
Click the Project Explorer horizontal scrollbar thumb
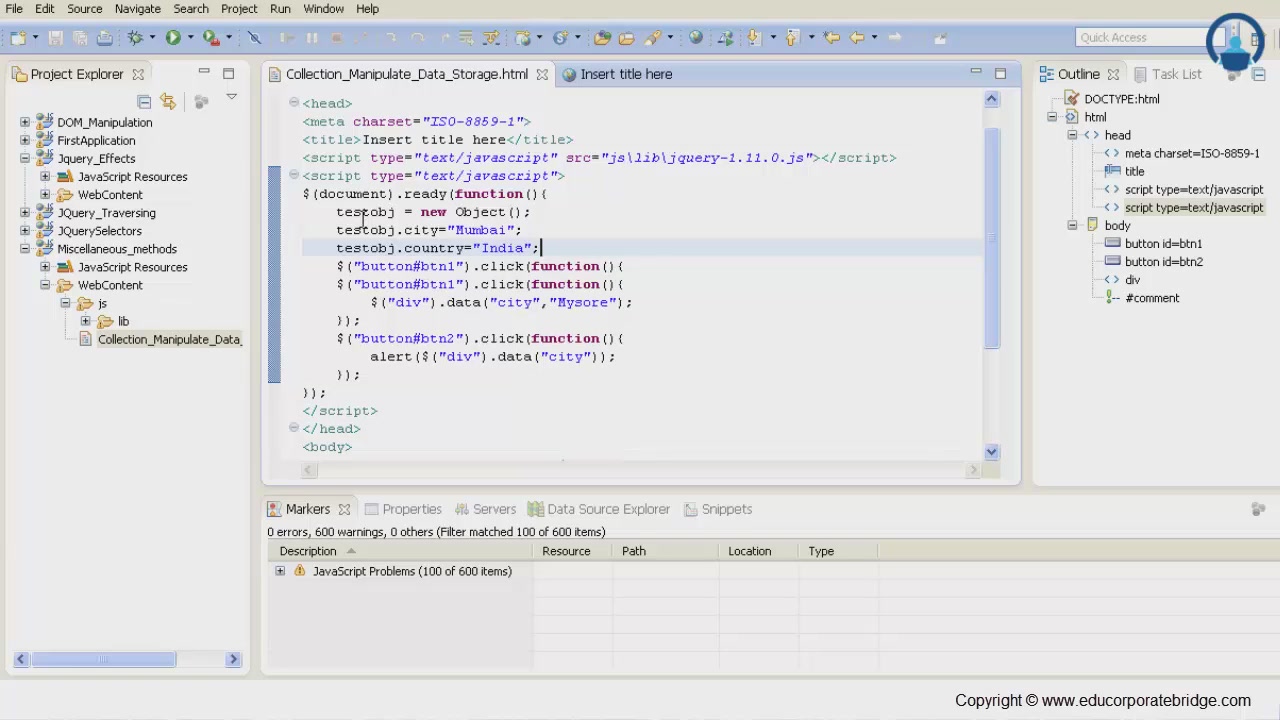pyautogui.click(x=103, y=659)
